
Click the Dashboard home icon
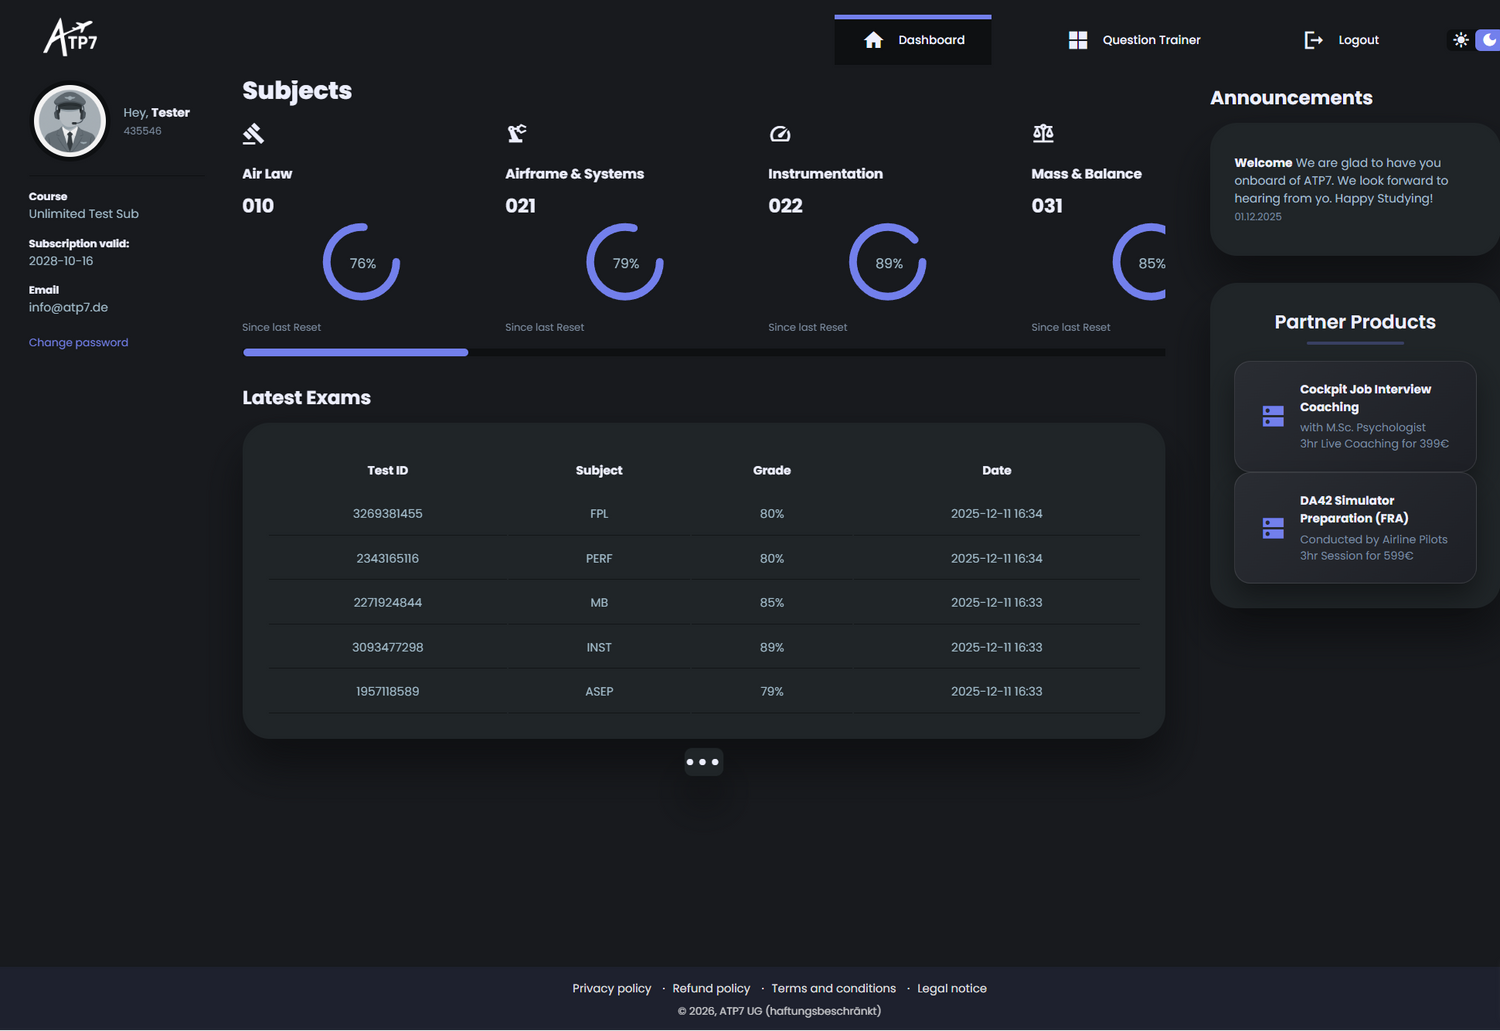873,39
